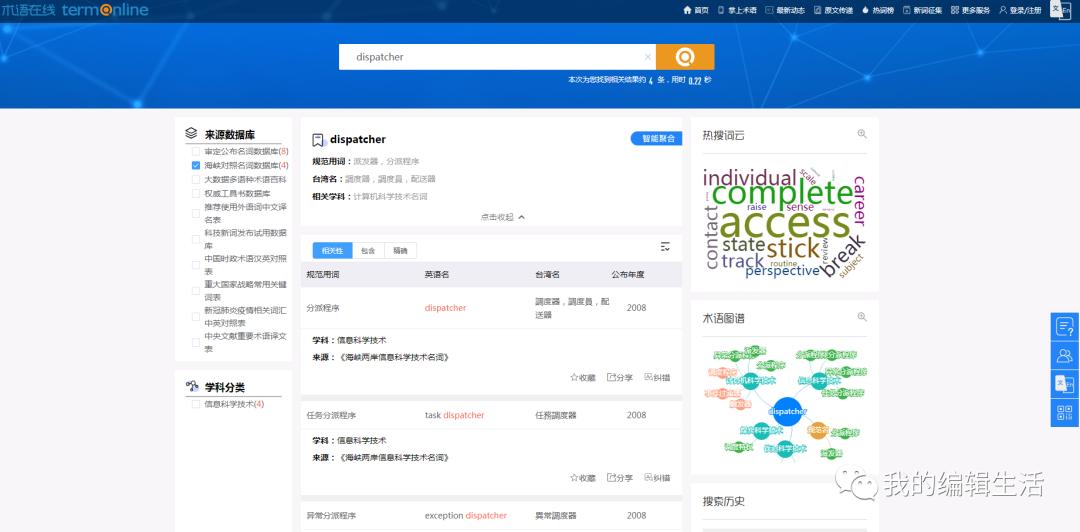Viewport: 1080px width, 532px height.
Task: Click the 公布年度 column header
Action: (627, 274)
